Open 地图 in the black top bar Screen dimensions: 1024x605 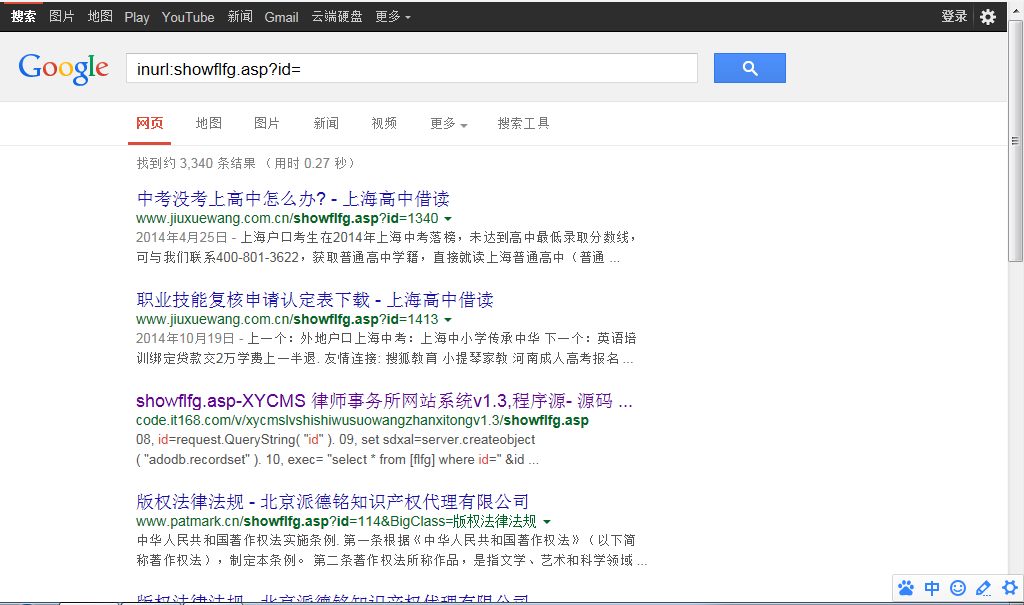pos(101,17)
